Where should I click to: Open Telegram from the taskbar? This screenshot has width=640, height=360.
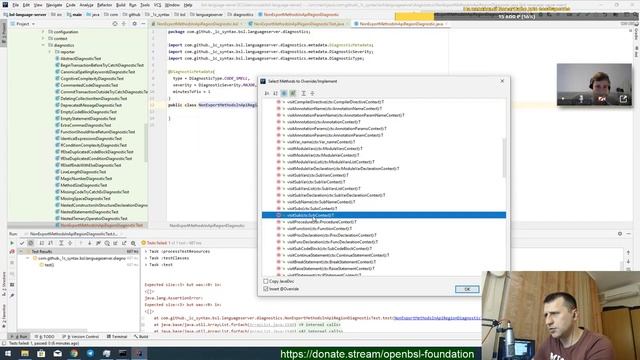(x=90, y=353)
